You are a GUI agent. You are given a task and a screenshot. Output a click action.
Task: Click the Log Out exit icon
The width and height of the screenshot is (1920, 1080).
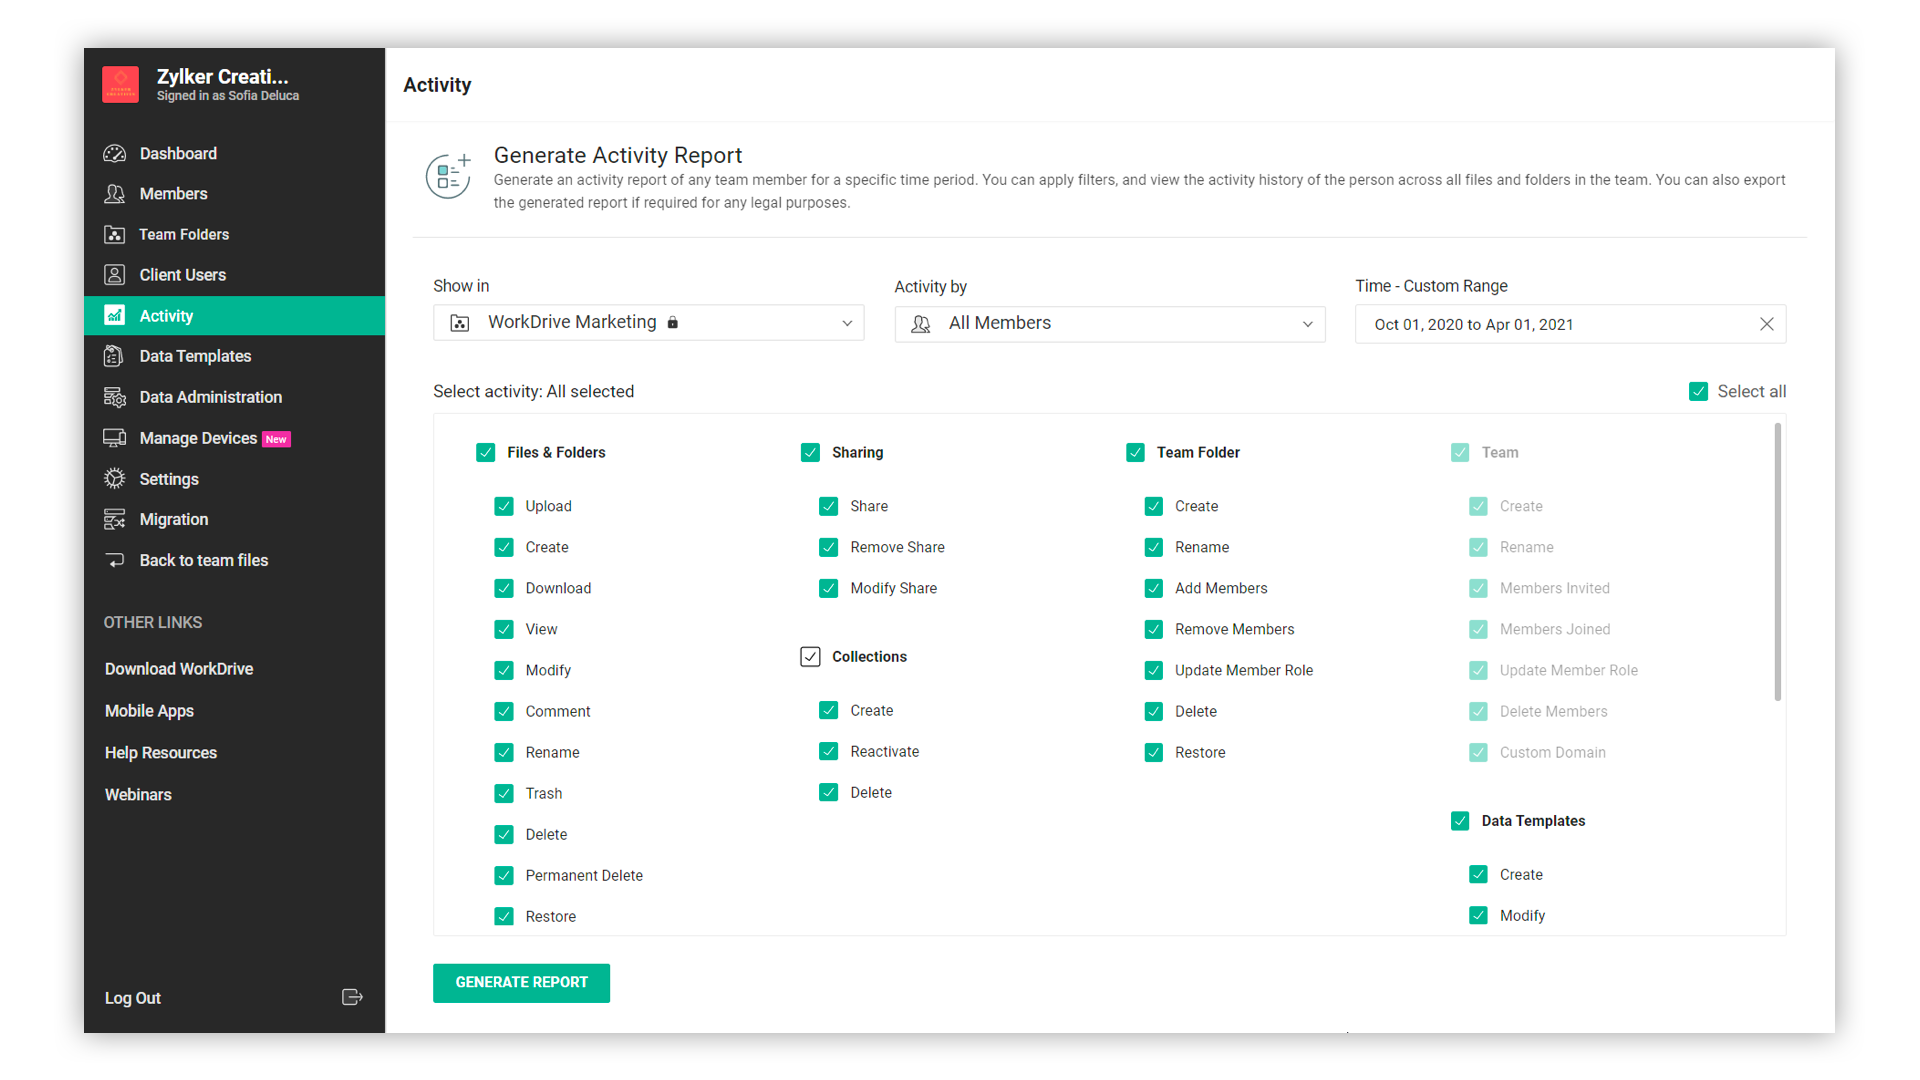coord(352,997)
